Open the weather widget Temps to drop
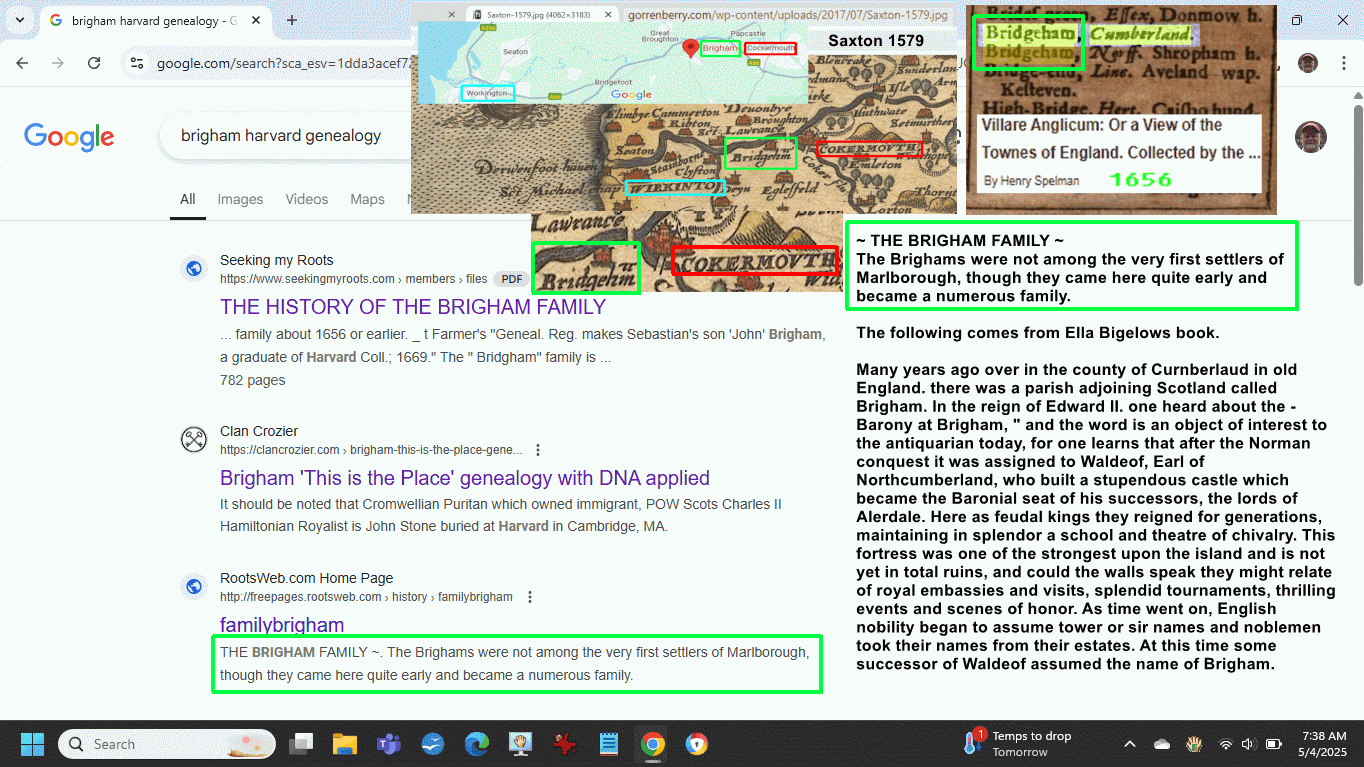Screen dimensions: 1364x767 point(1016,743)
